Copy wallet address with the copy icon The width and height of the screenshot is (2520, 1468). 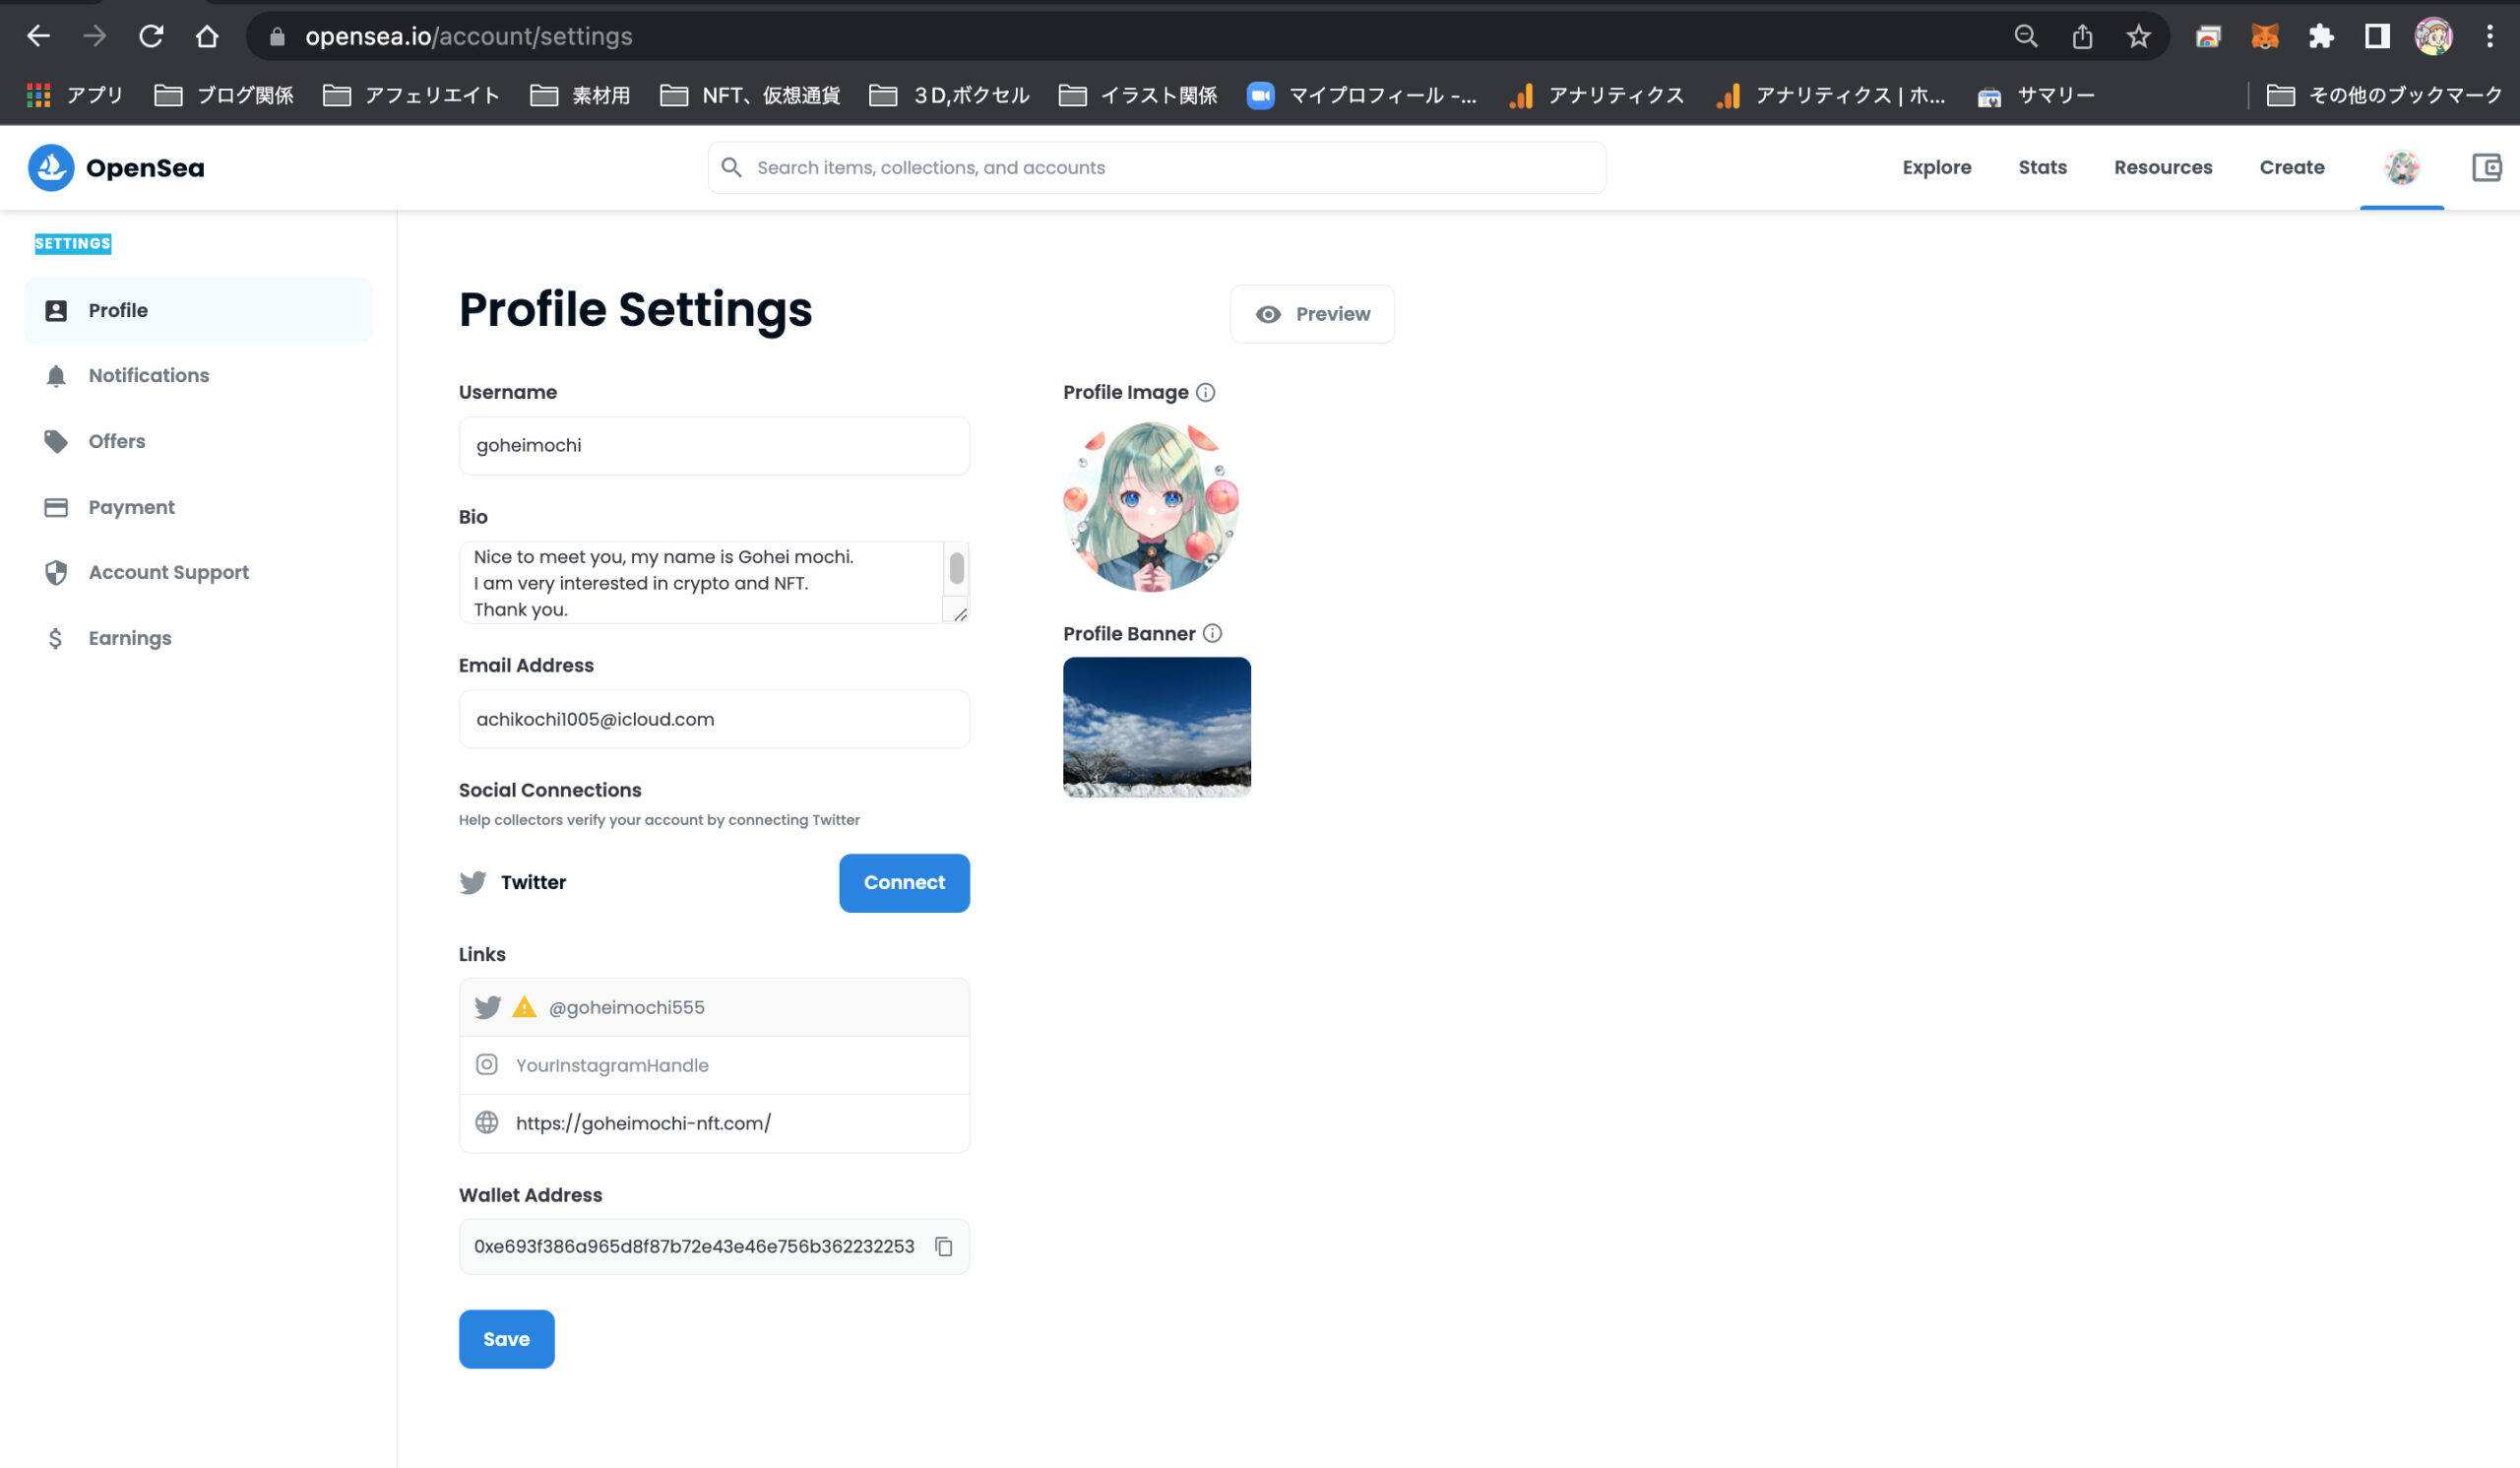(943, 1246)
